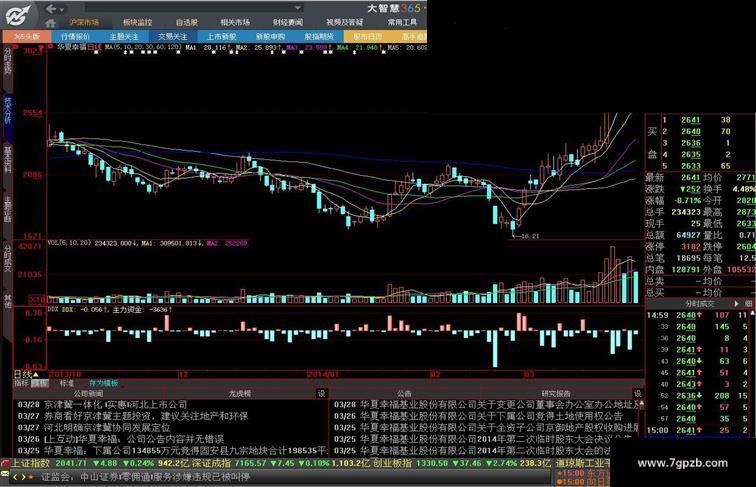The image size is (756, 487).
Task: Click the envelope message icon at bottom left
Action: [x=5, y=475]
